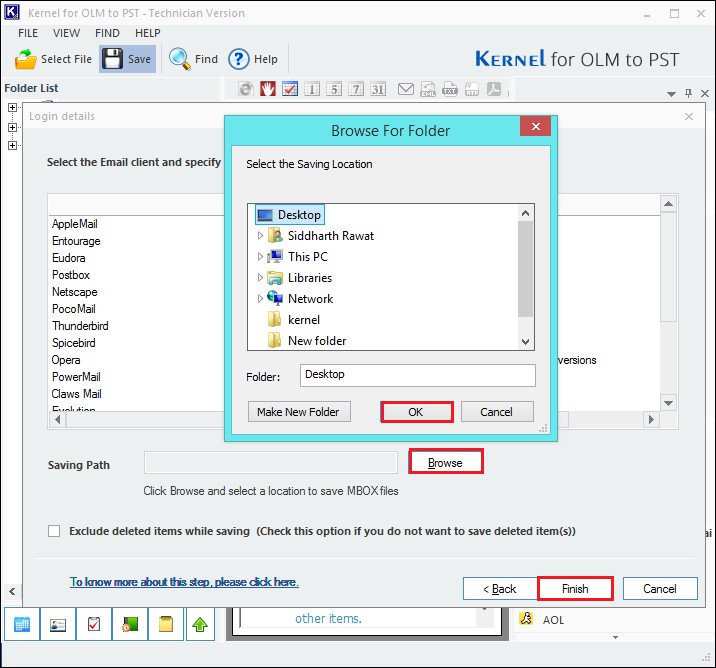716x668 pixels.
Task: Click the pin icon of the right panel
Action: point(689,93)
